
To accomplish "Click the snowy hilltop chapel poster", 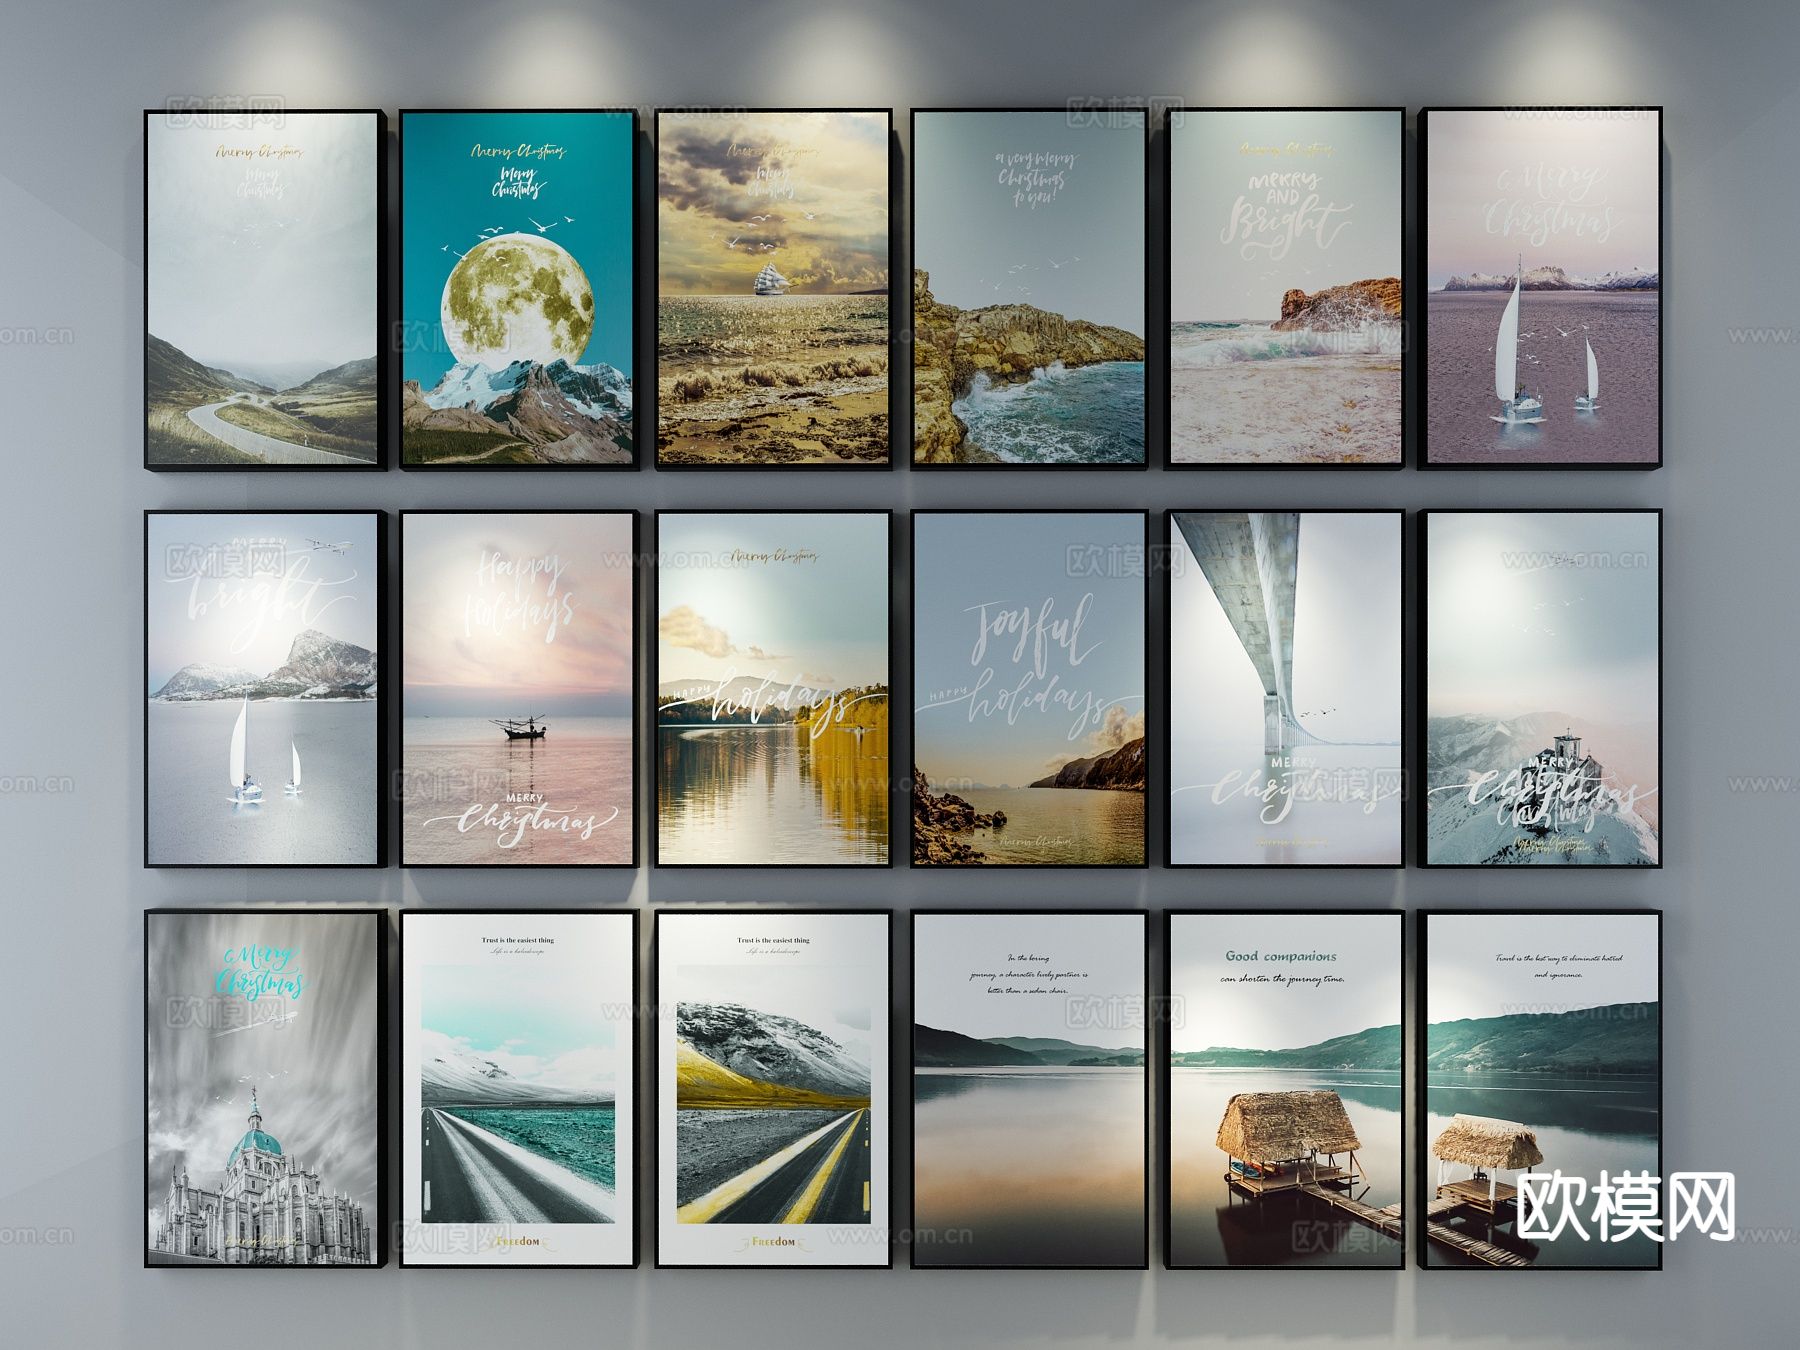I will click(x=1541, y=689).
